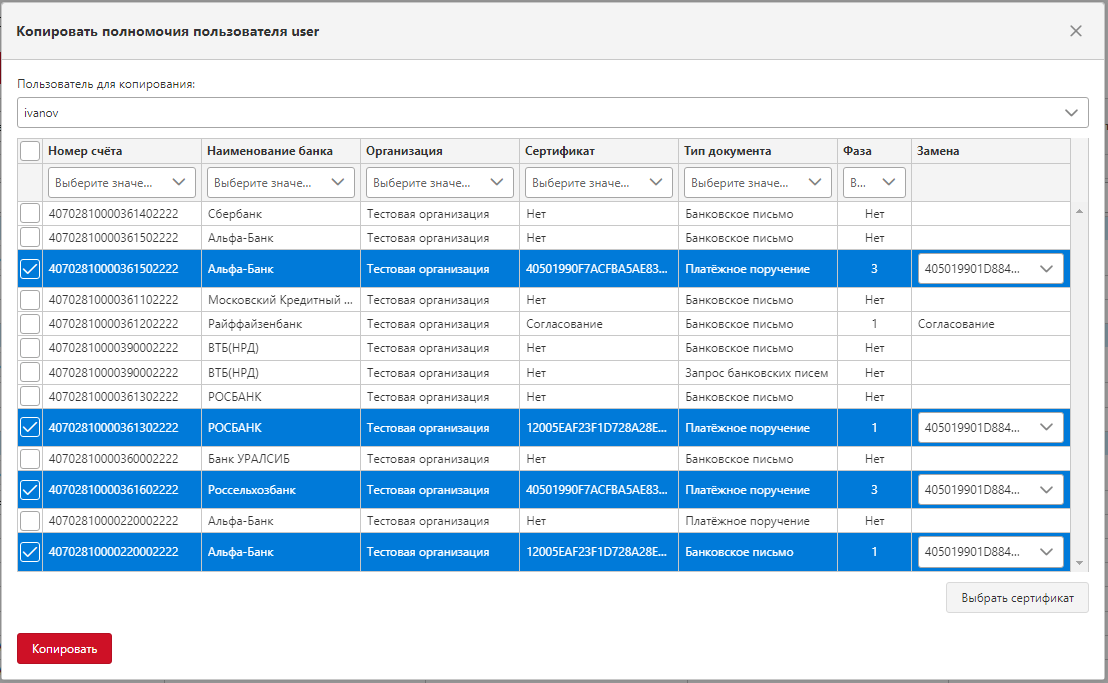Expand the Сертификат filter dropdown
Screen dimensions: 1108x683
[598, 183]
